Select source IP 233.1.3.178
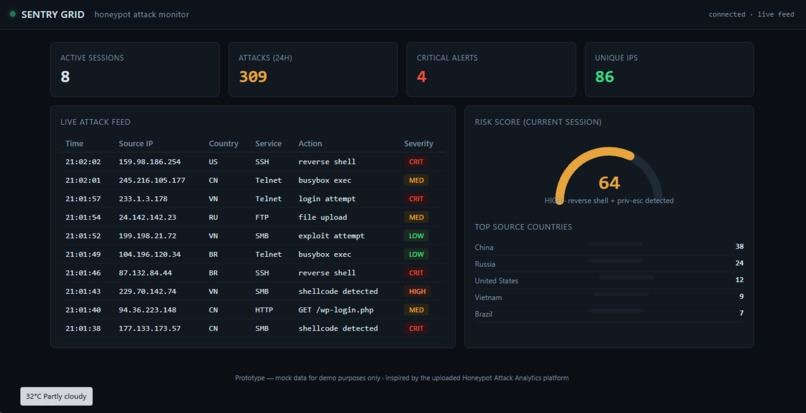The height and width of the screenshot is (413, 806). 143,199
